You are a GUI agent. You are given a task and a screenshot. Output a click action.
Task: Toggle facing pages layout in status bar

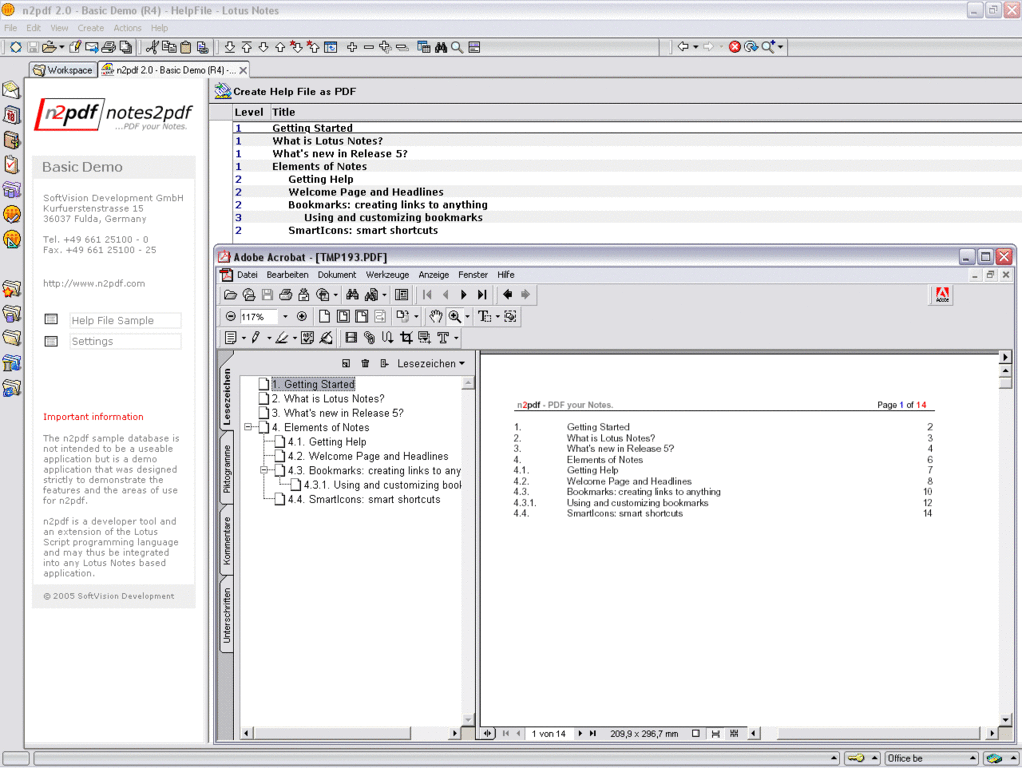click(735, 734)
